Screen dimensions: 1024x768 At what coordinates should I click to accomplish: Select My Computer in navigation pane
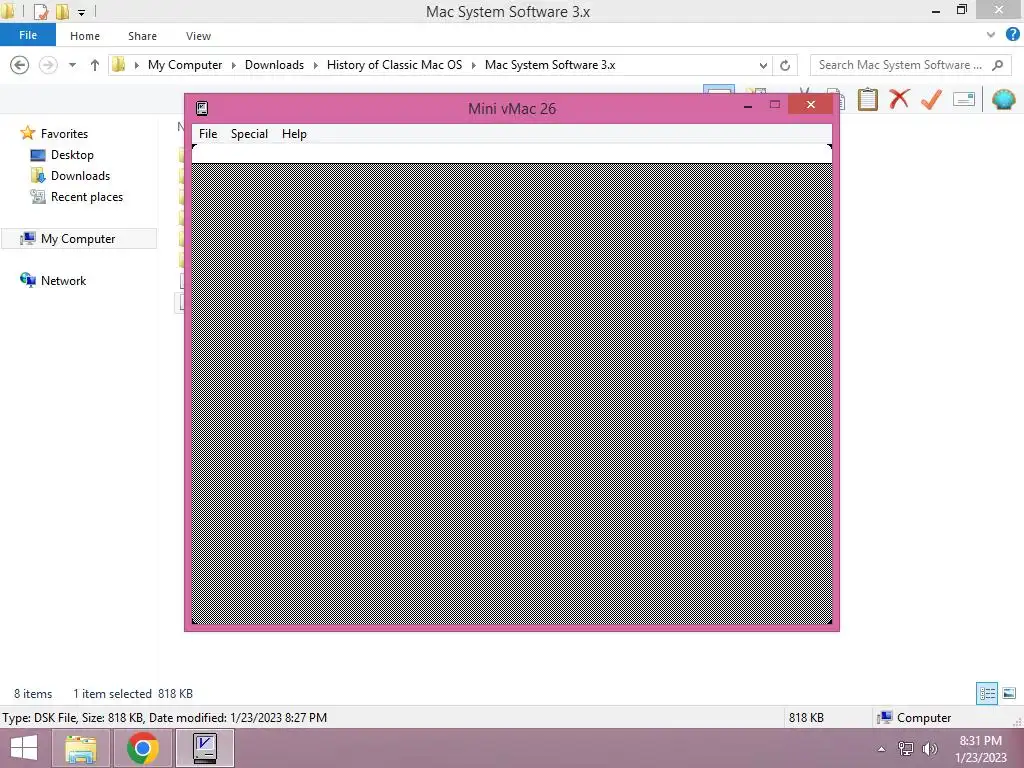[78, 239]
